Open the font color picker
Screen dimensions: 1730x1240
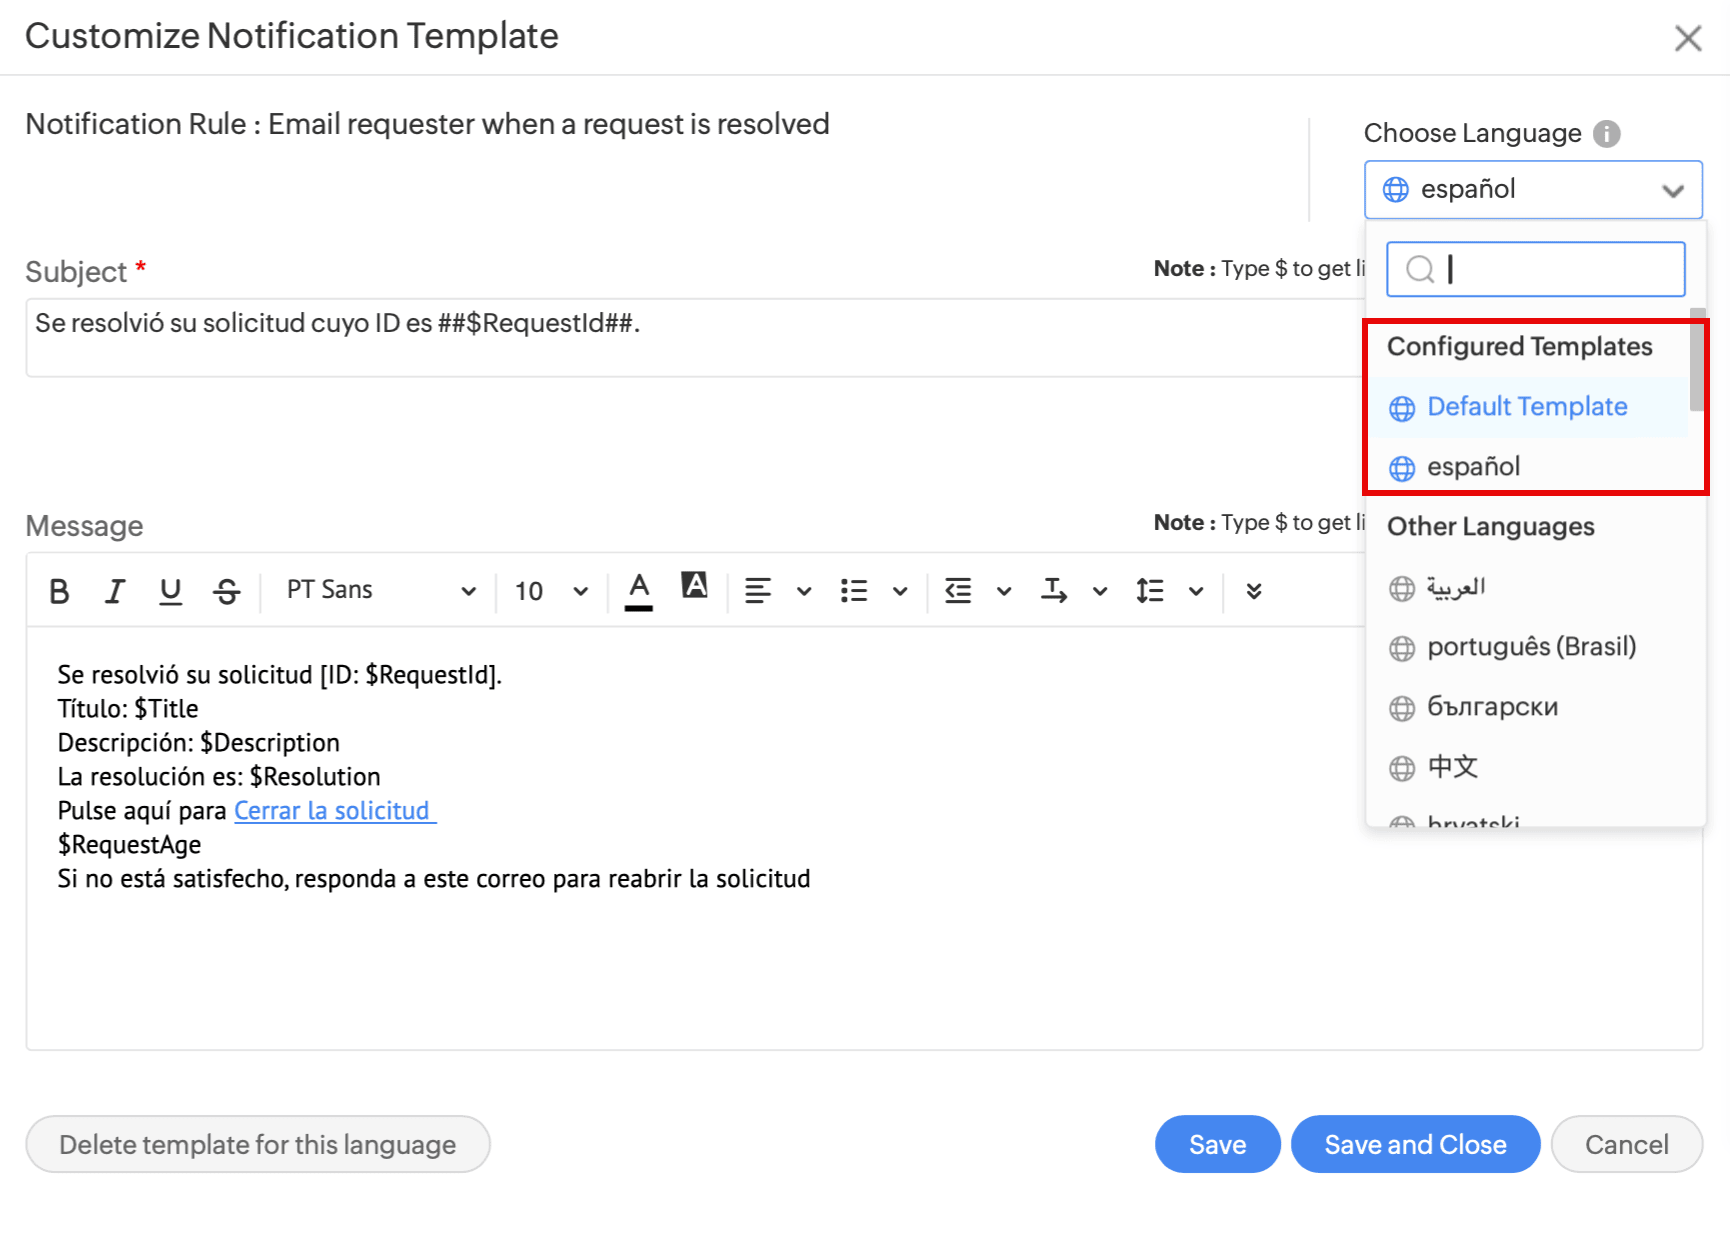[x=639, y=591]
